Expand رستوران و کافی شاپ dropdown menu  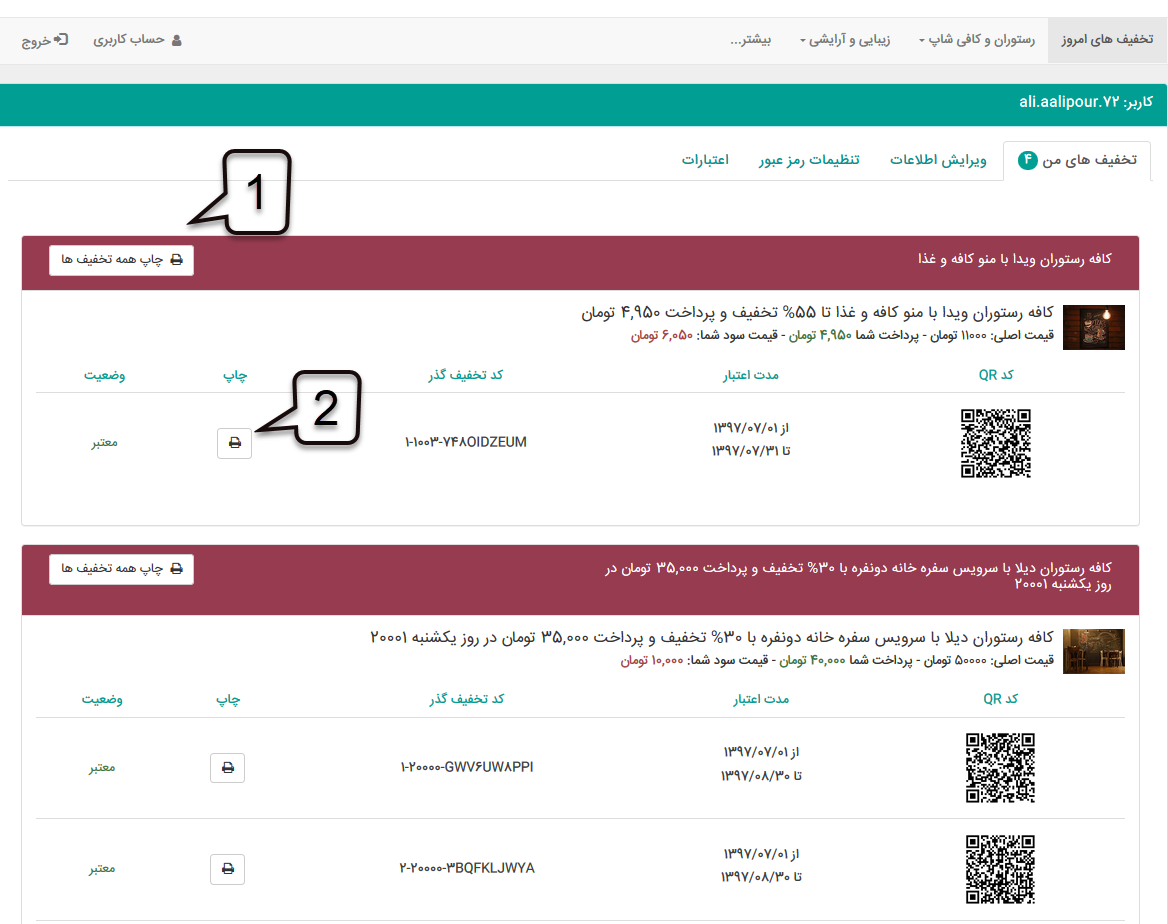(x=977, y=41)
